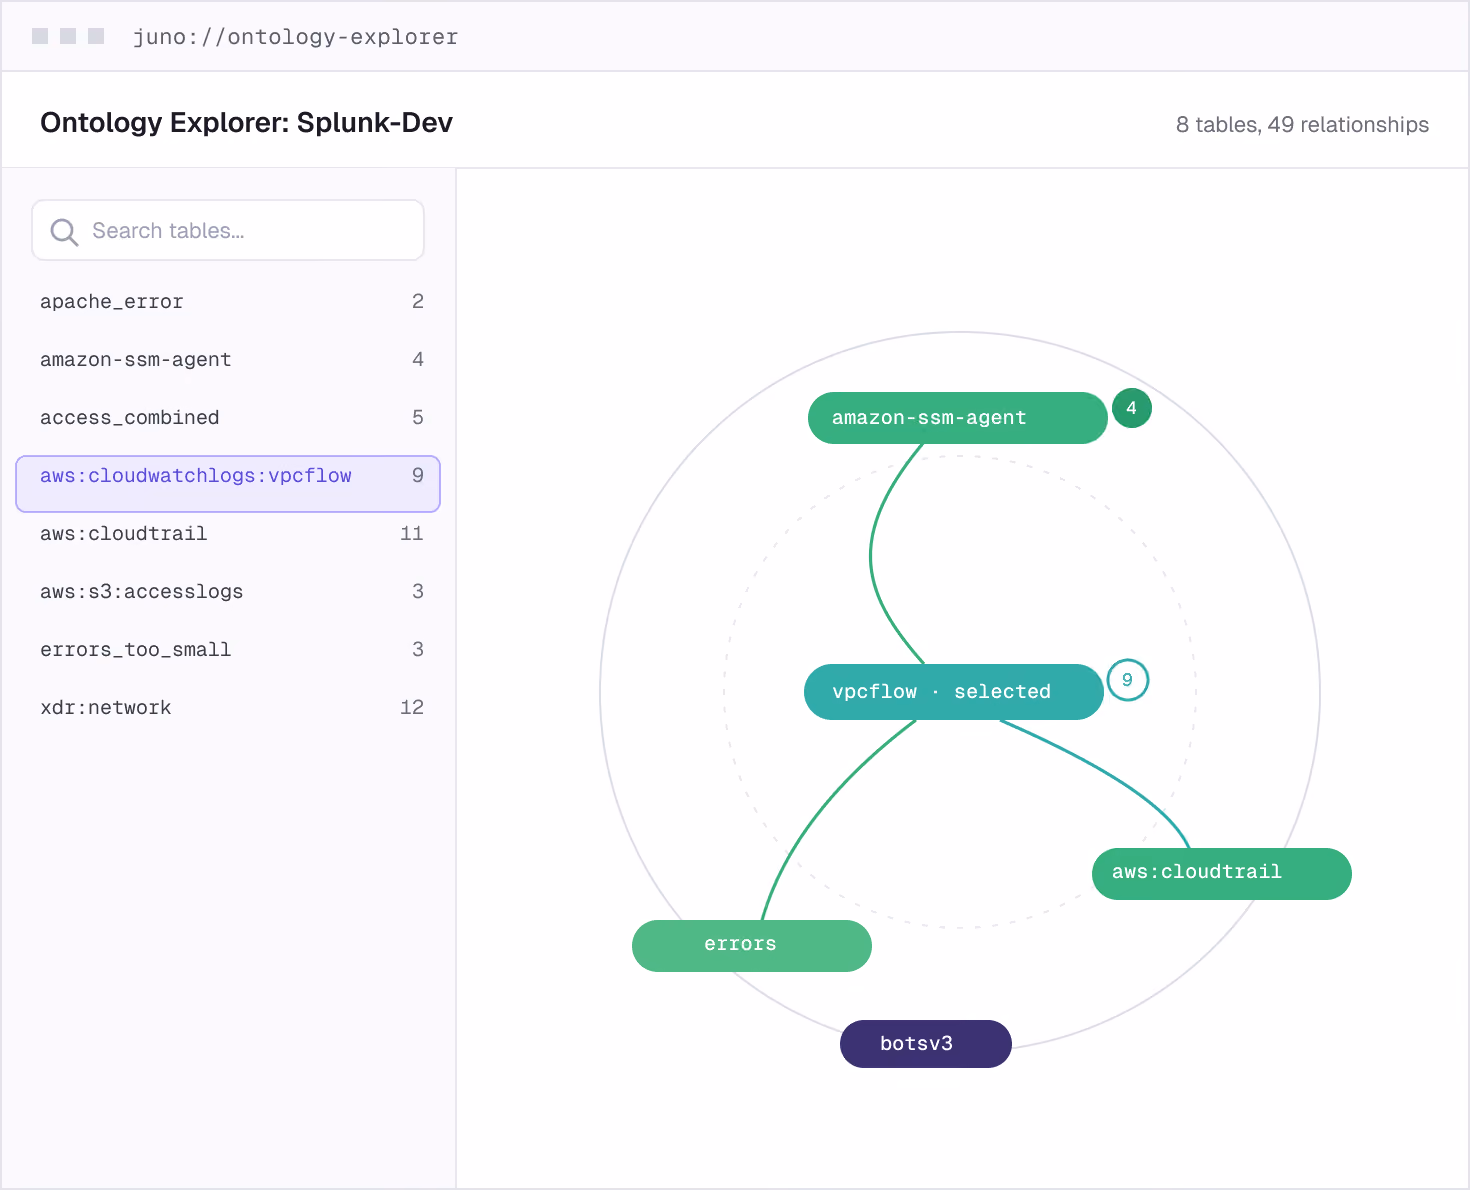This screenshot has height=1190, width=1470.
Task: Select apache_error in the table list
Action: point(228,302)
